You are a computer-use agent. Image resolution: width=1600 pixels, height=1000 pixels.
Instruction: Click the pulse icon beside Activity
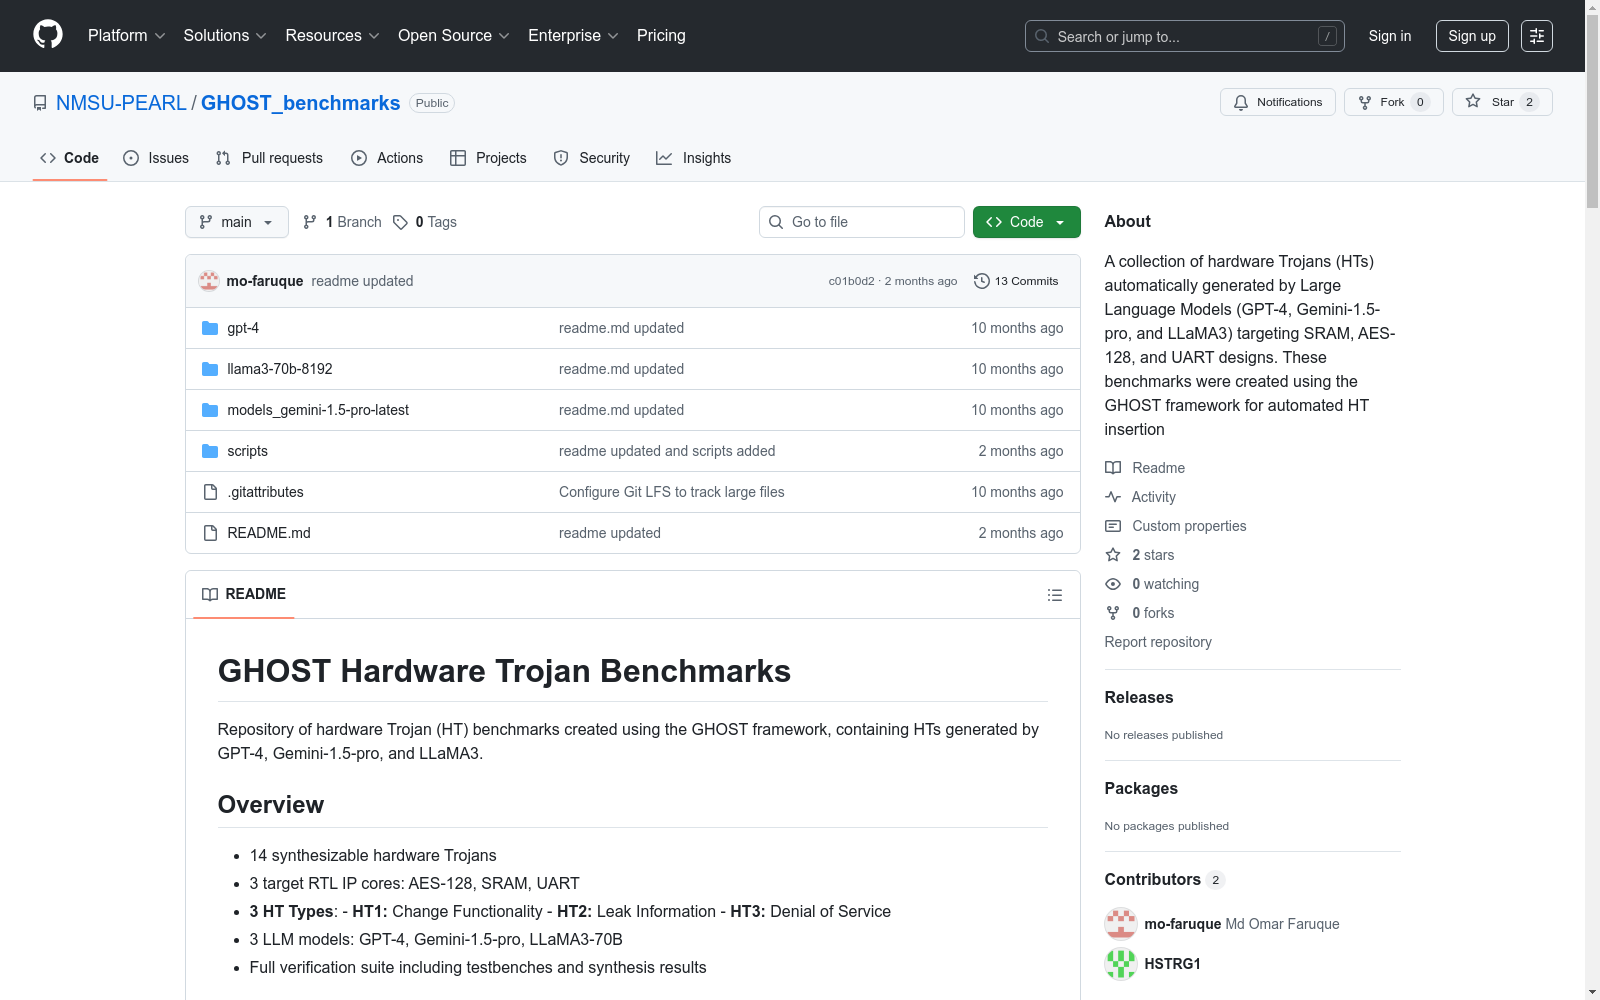tap(1113, 497)
